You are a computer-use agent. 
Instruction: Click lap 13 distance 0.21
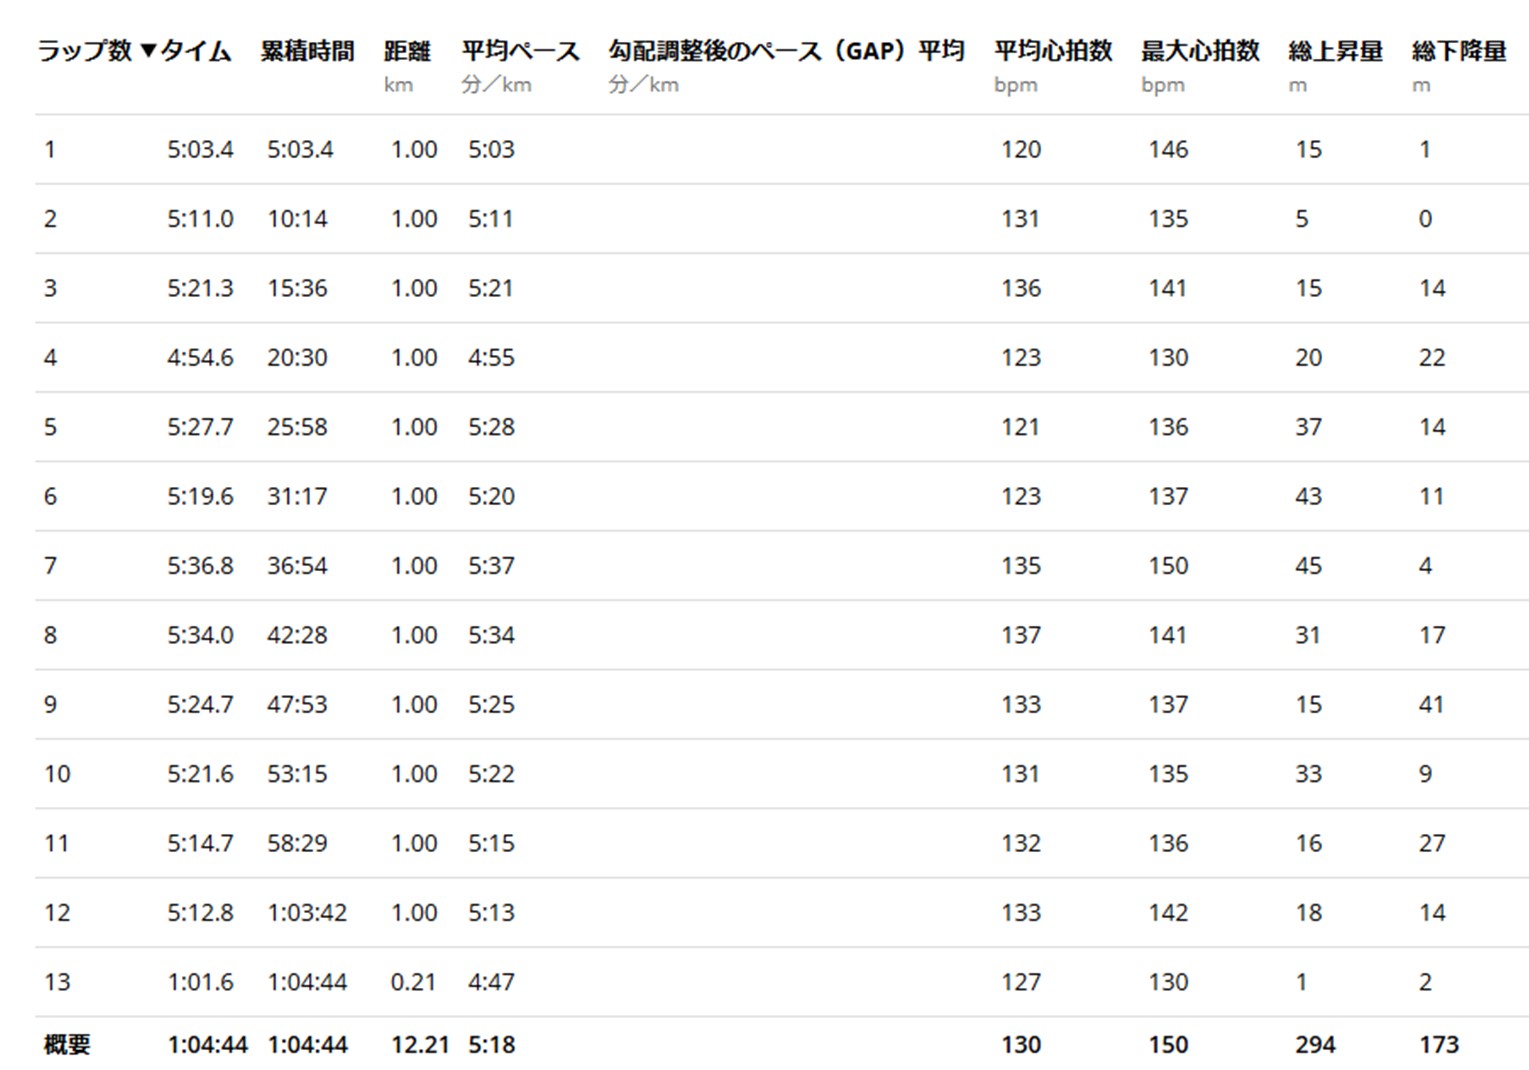pos(413,982)
